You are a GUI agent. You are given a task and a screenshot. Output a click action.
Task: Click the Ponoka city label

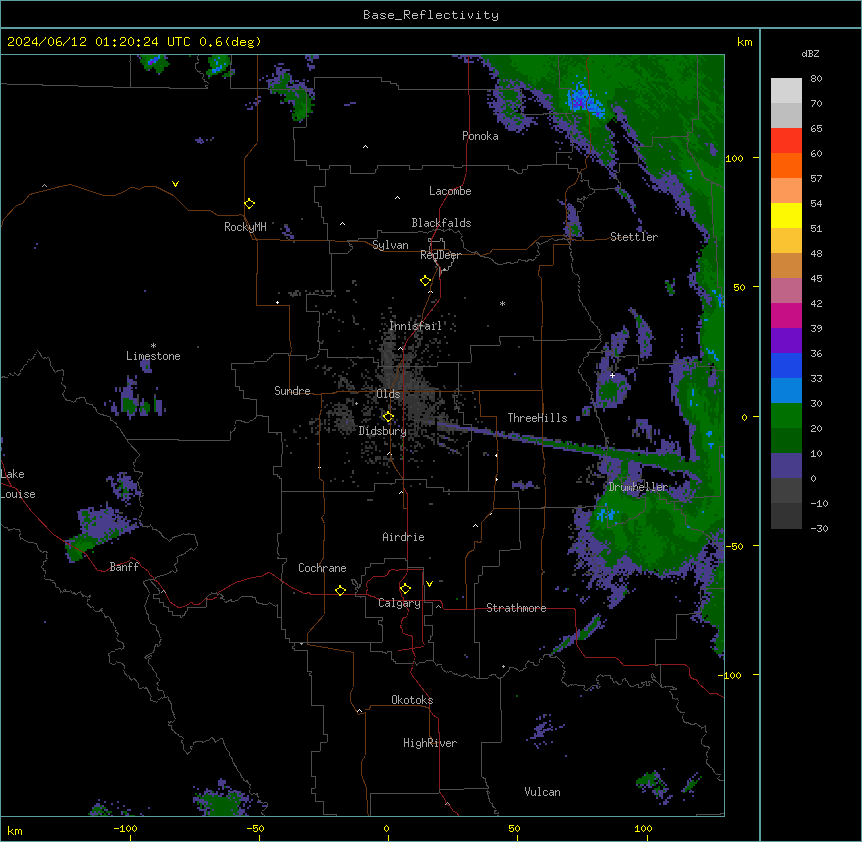(480, 136)
